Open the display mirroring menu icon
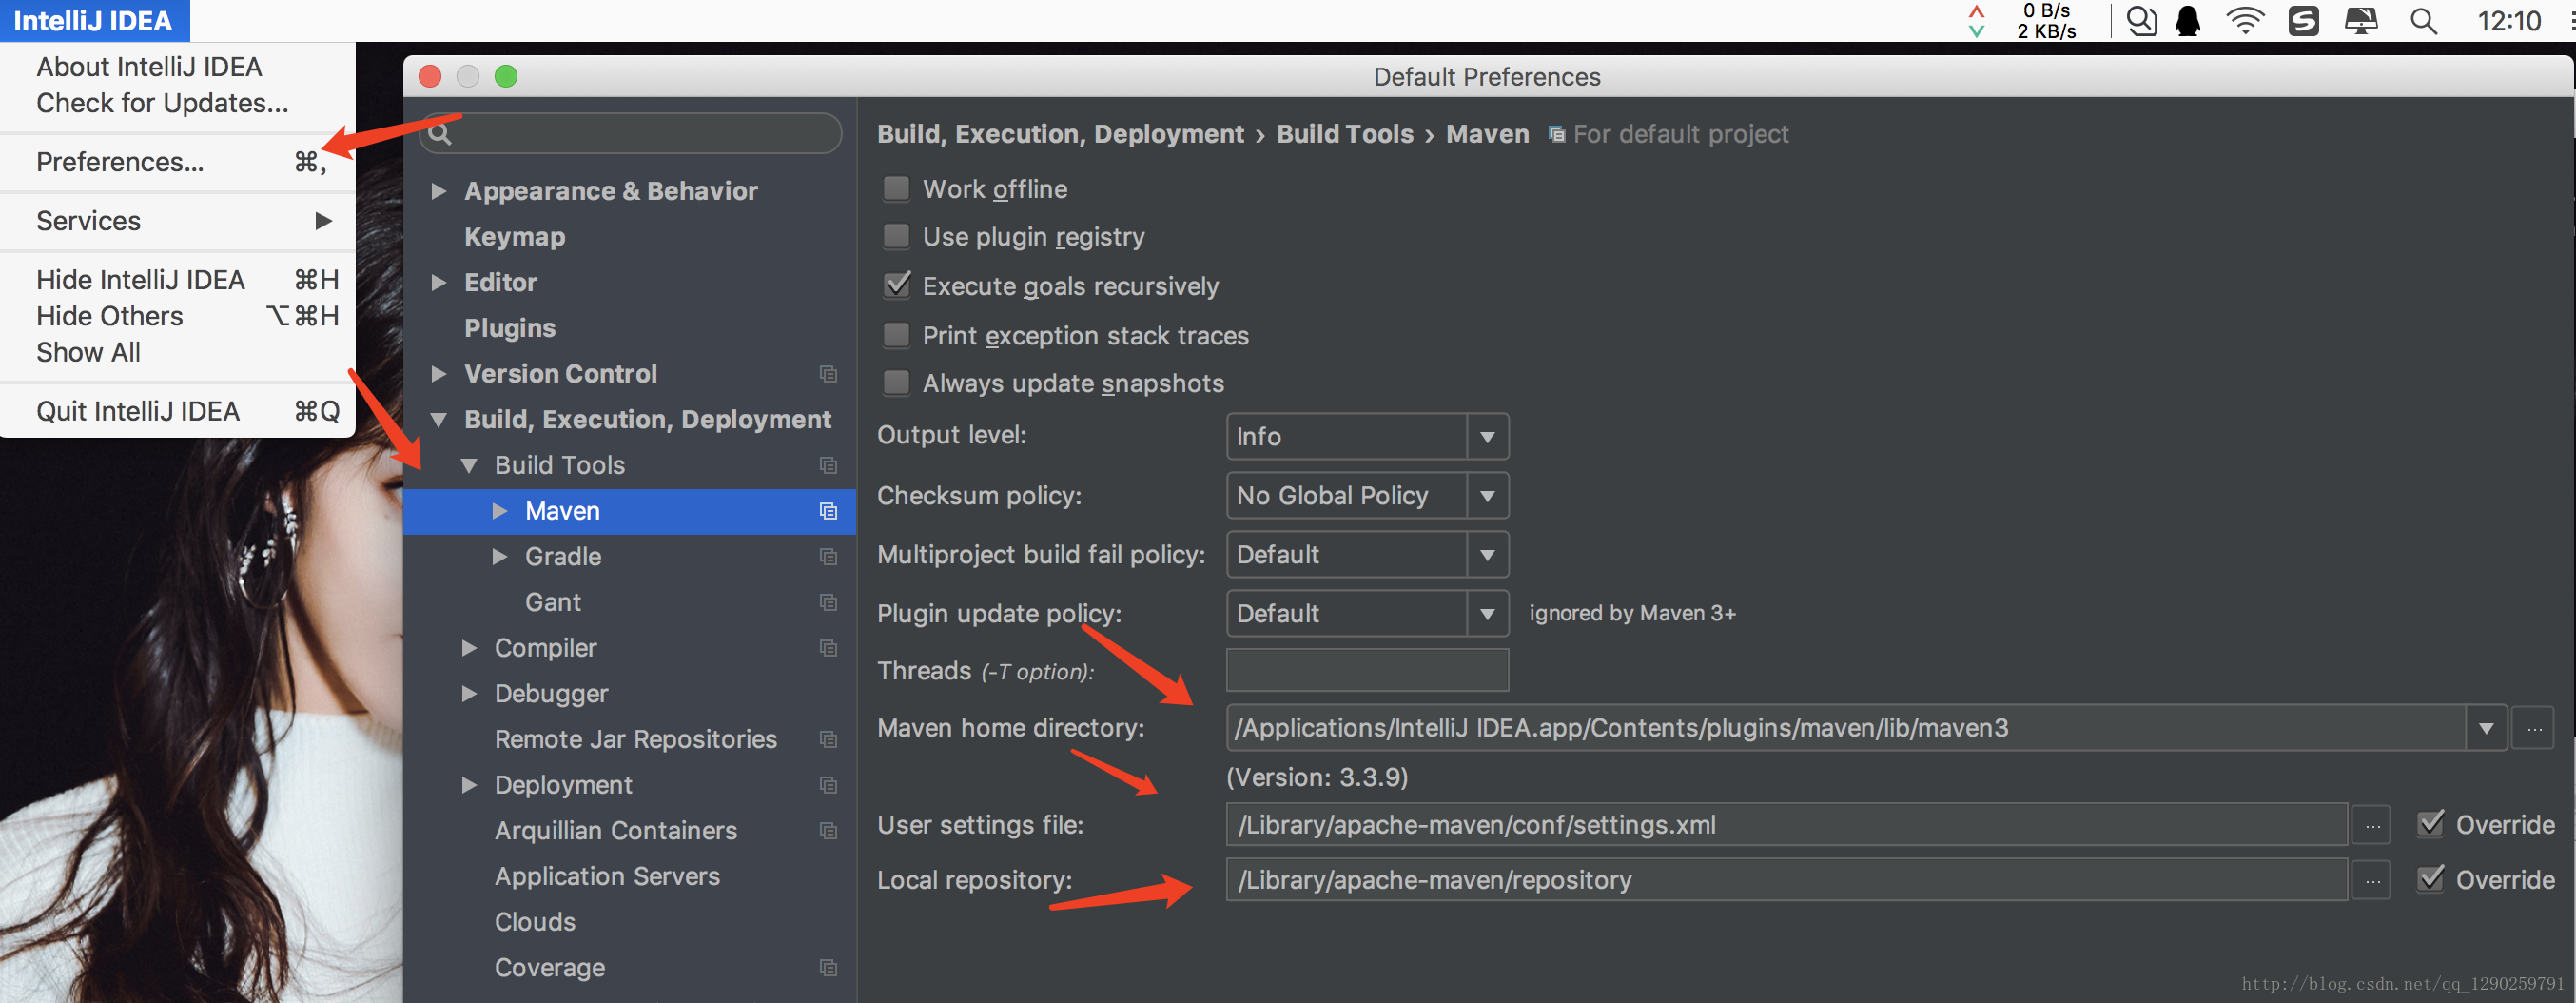This screenshot has width=2576, height=1003. tap(2361, 21)
